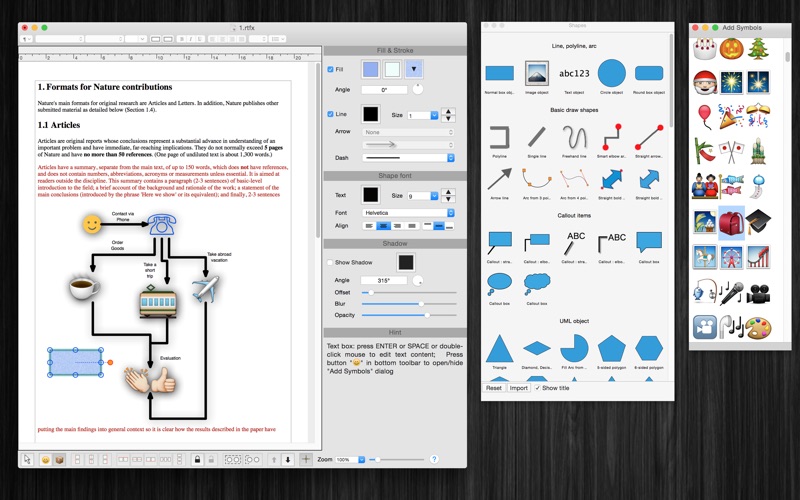Open the Shapes box icon in bottom toolbar
The width and height of the screenshot is (800, 500).
point(59,460)
